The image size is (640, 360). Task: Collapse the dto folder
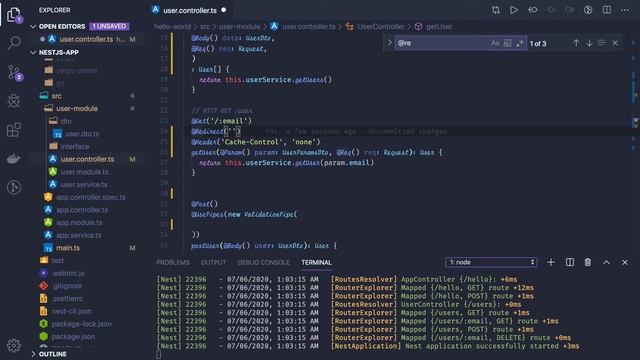point(66,121)
